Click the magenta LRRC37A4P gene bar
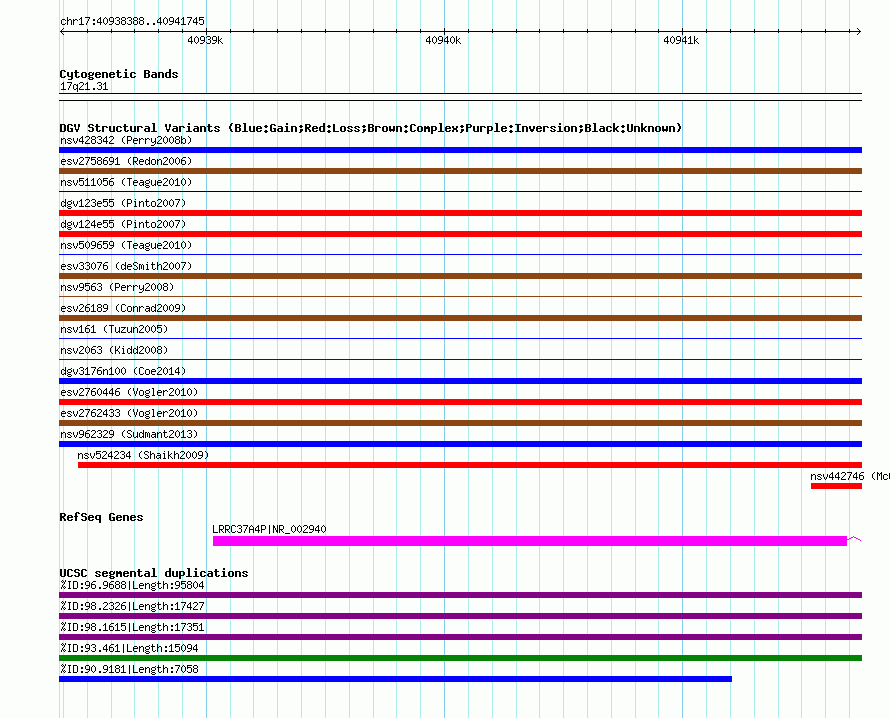 click(x=530, y=541)
